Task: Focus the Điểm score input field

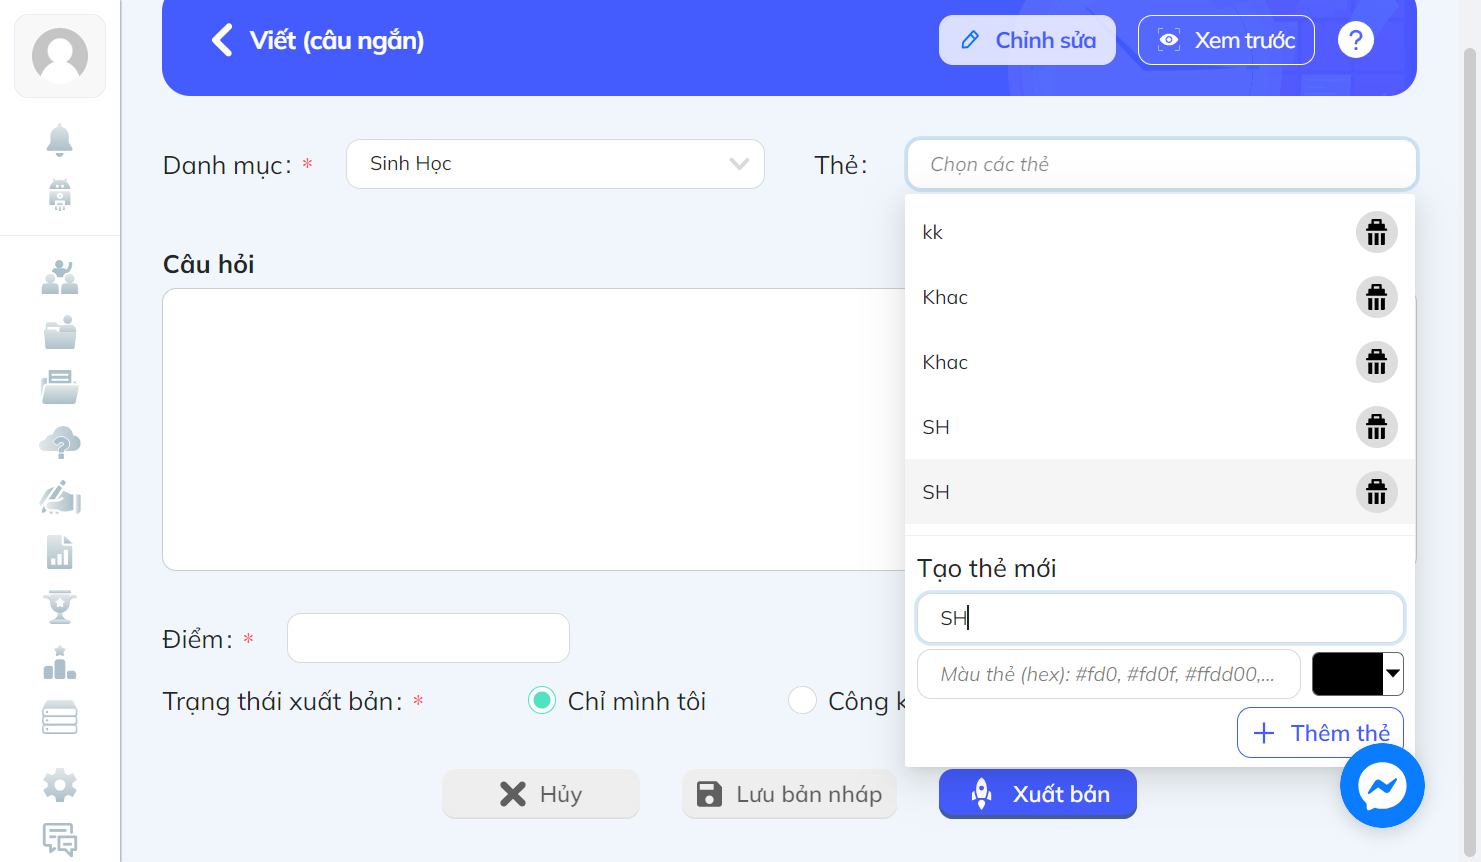Action: [x=428, y=638]
